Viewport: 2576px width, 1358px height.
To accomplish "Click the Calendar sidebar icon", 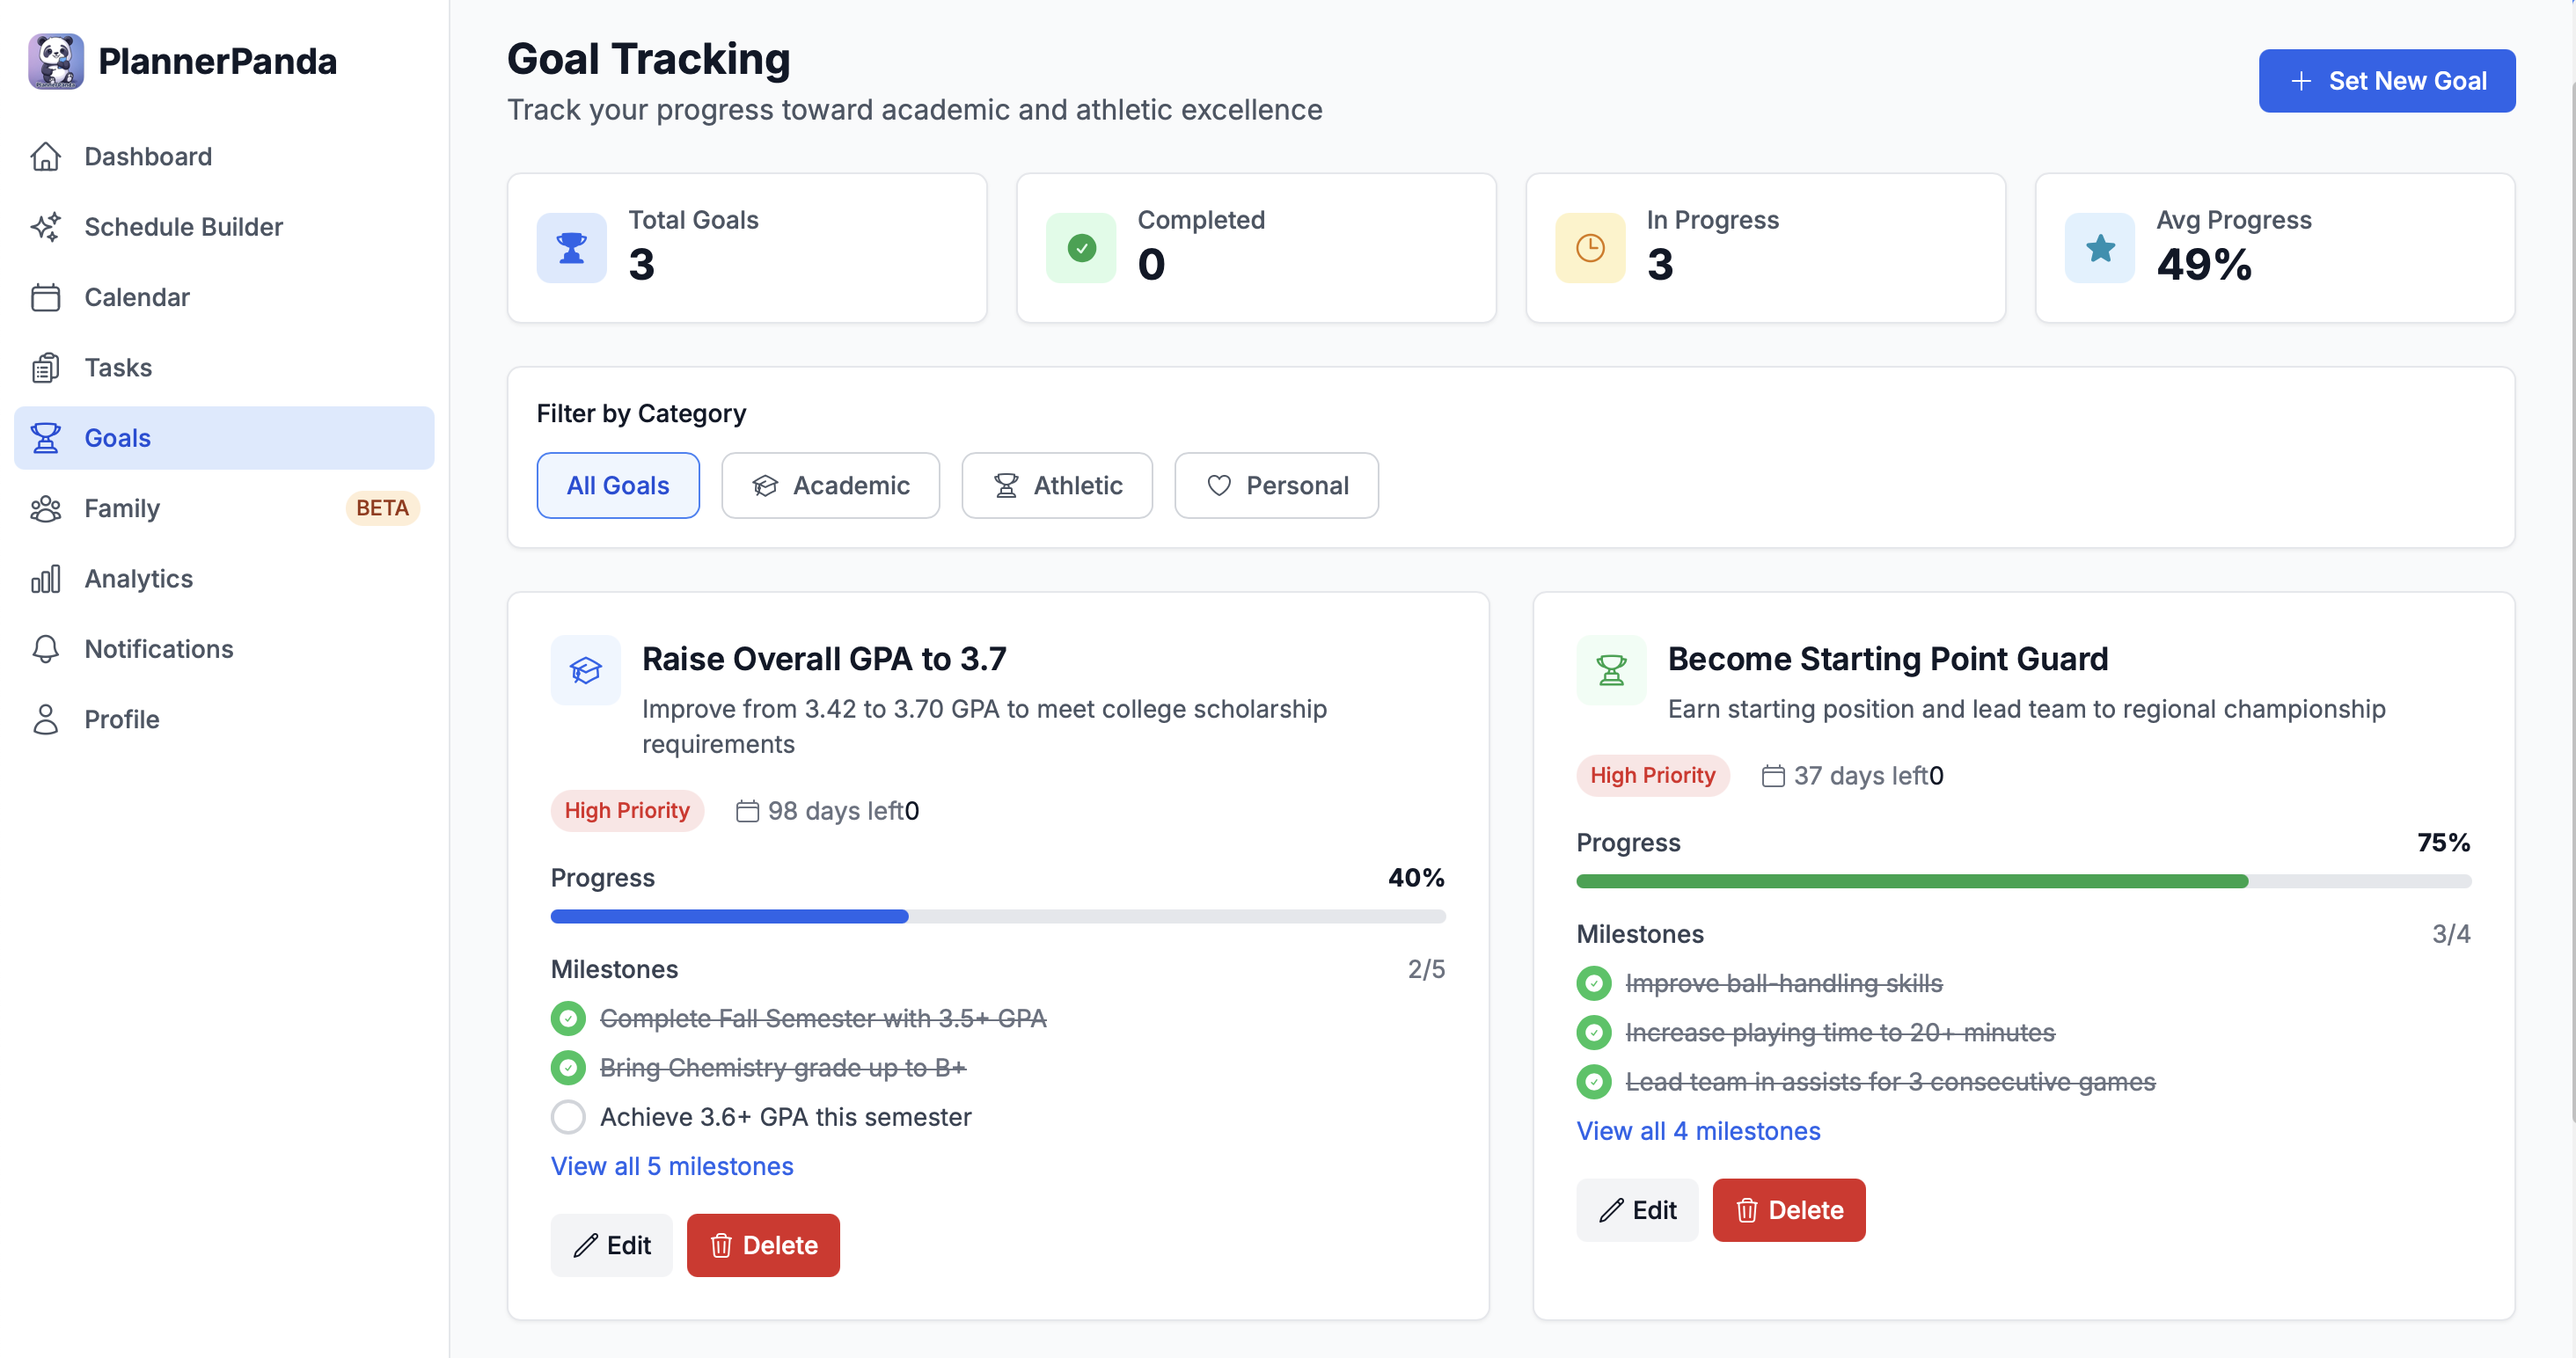I will 46,297.
